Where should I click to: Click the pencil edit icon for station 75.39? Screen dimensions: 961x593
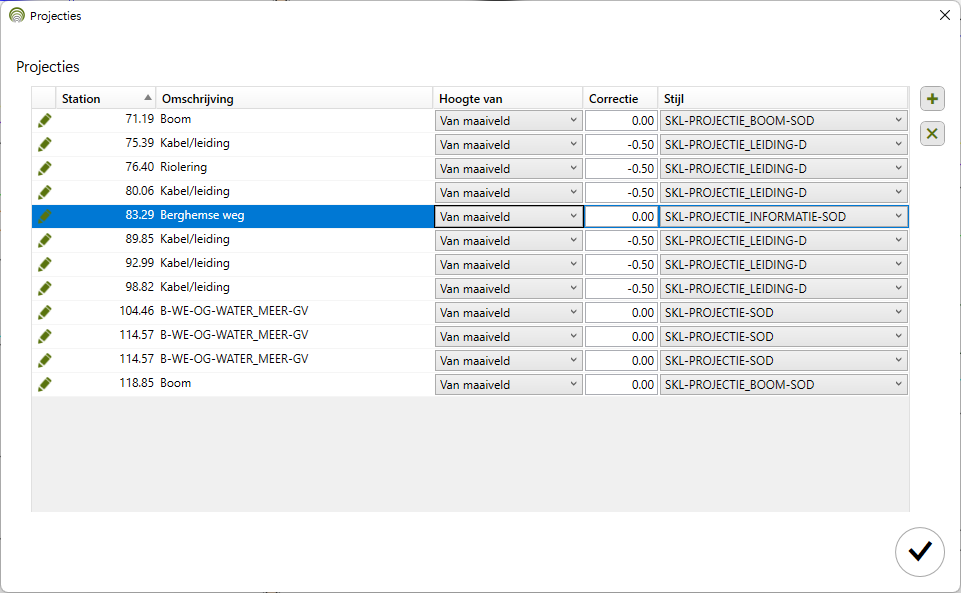tap(44, 145)
